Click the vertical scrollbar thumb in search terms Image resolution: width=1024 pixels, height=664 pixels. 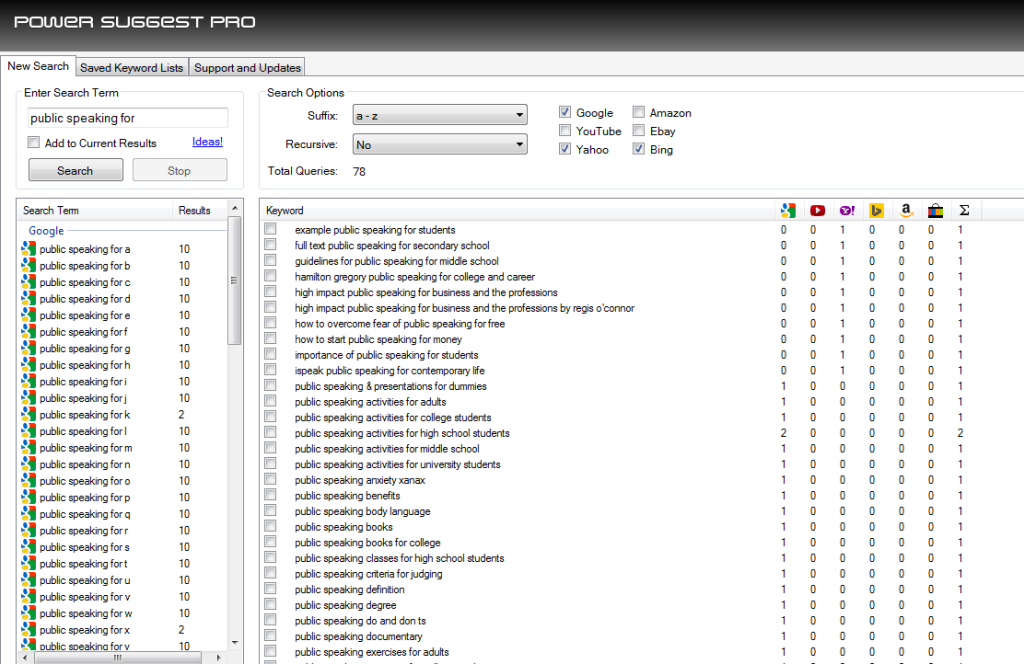point(234,281)
